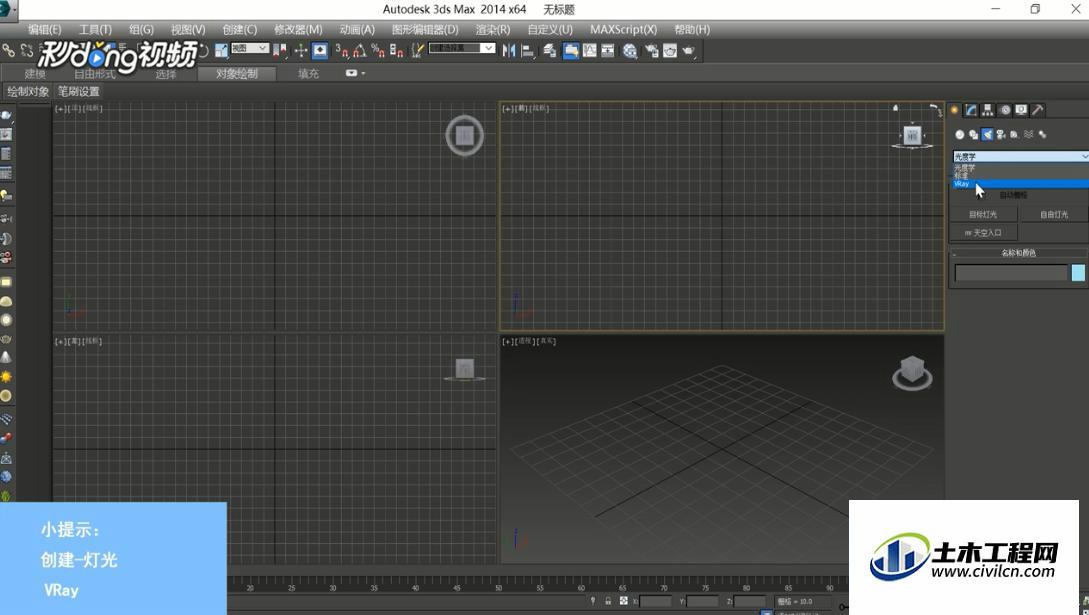
Task: Collapse the Name and Color (名称和颜色) rollout
Action: 1018,253
